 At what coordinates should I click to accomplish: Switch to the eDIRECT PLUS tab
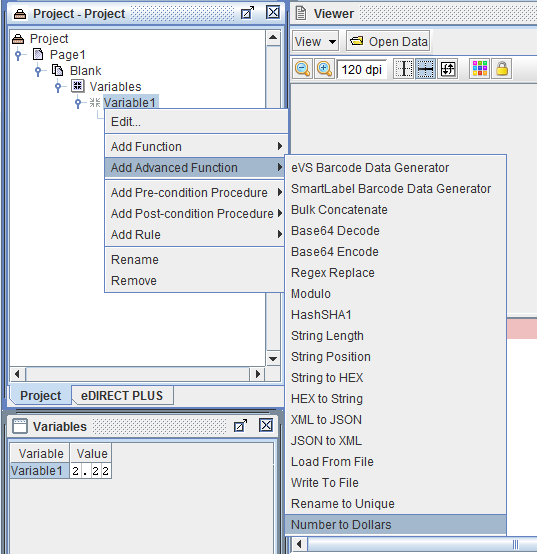click(x=122, y=395)
